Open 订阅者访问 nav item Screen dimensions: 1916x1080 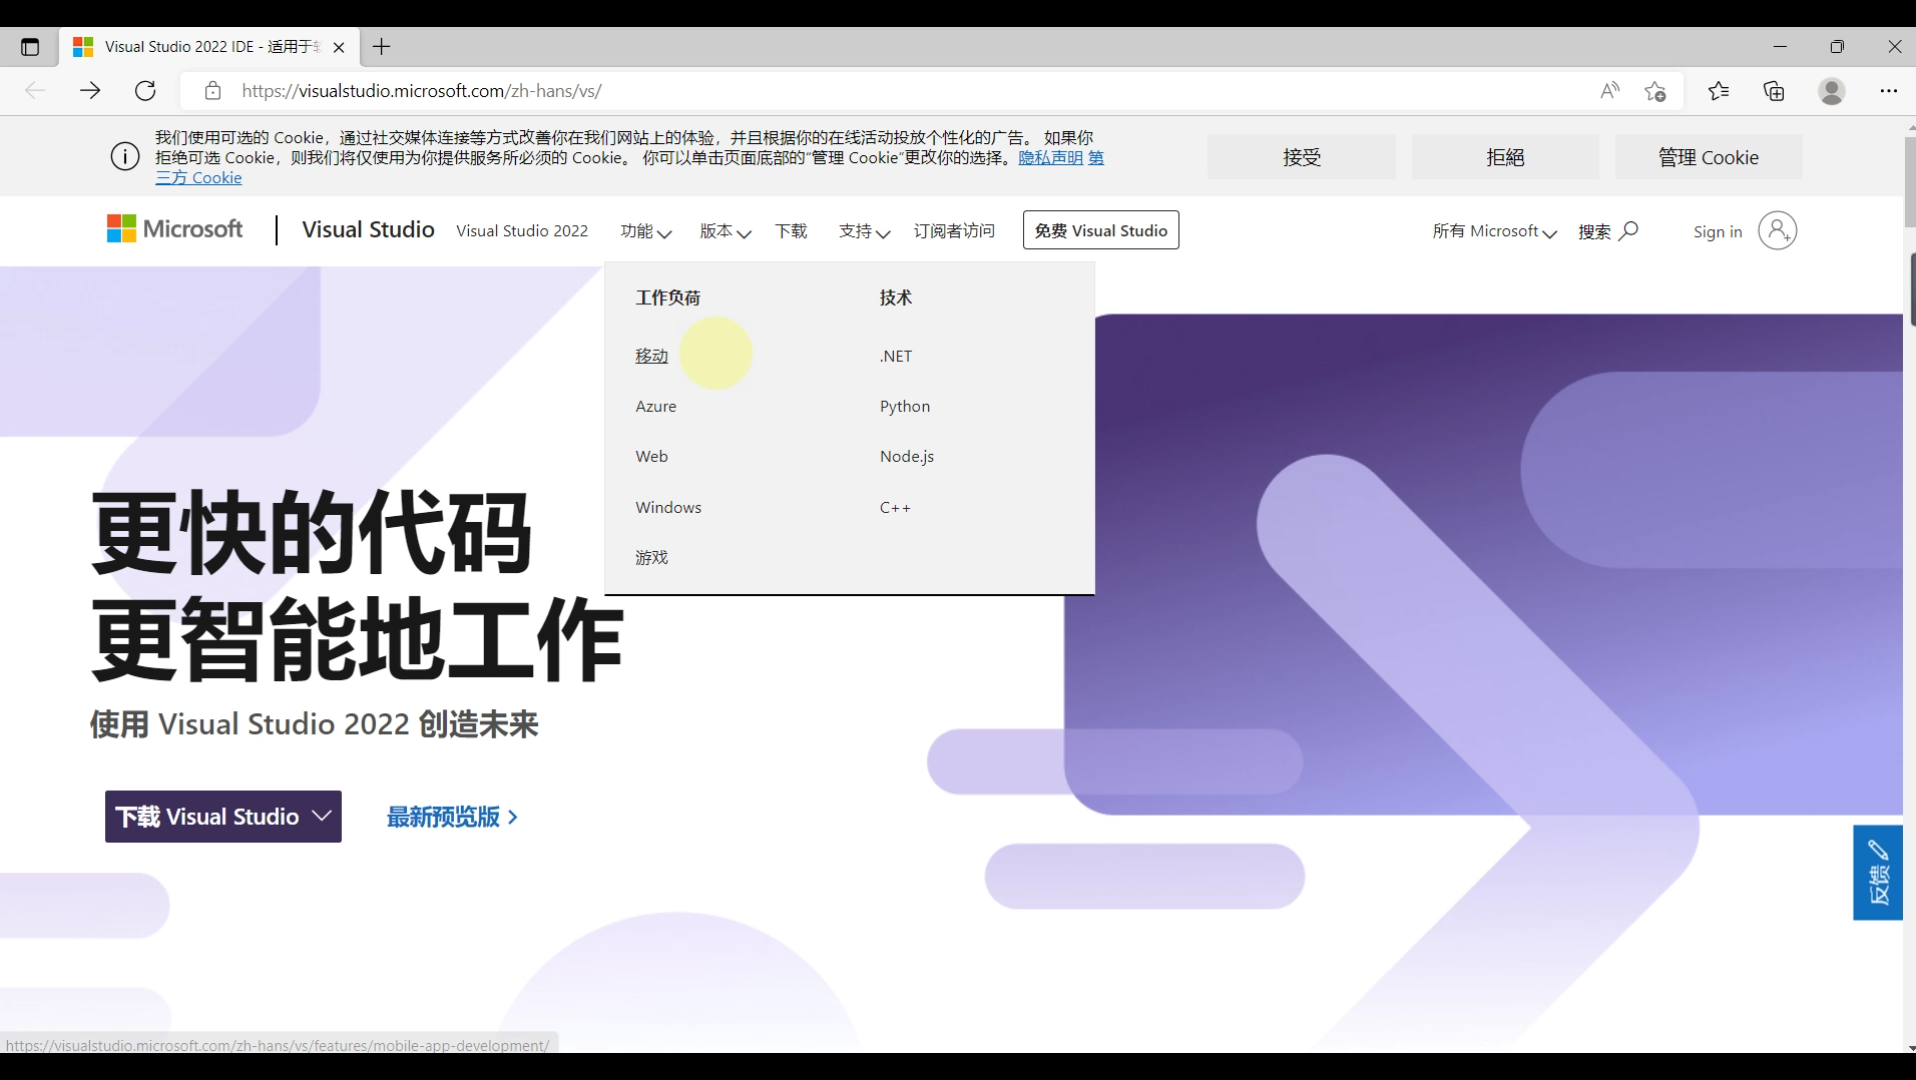[x=954, y=231]
